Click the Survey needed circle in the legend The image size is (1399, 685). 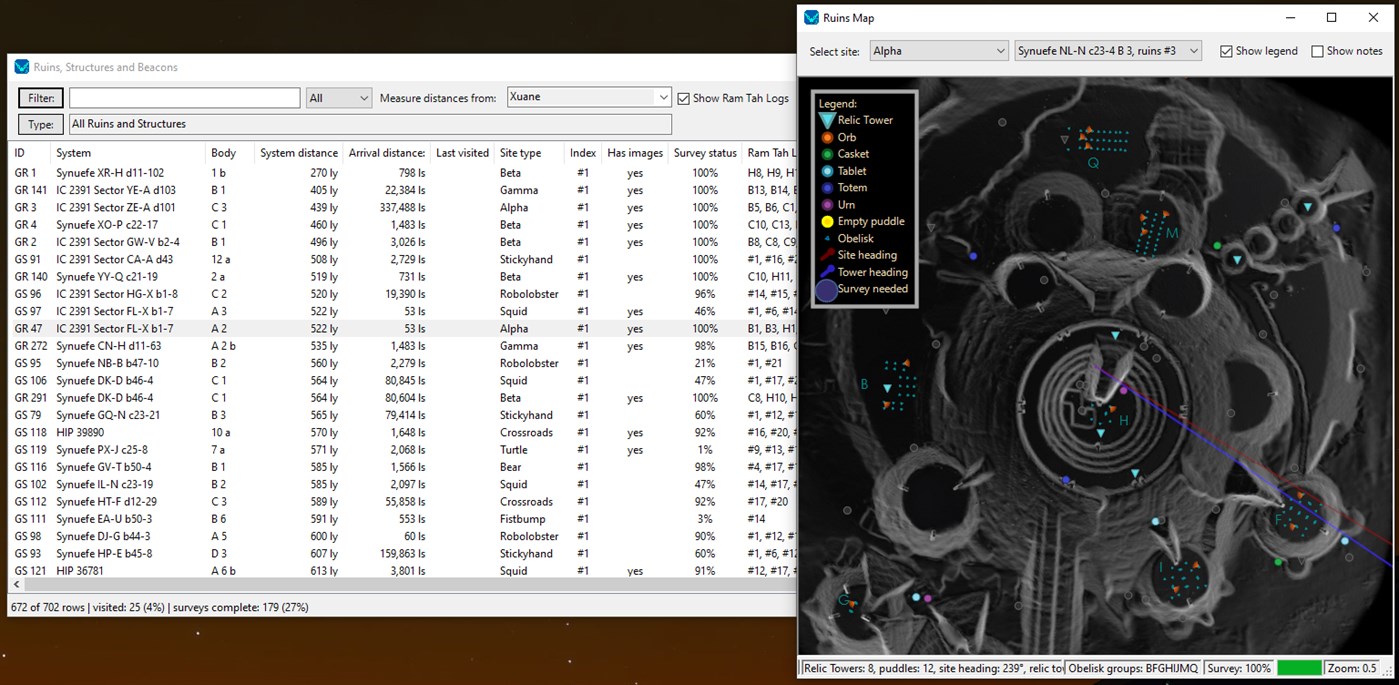825,289
